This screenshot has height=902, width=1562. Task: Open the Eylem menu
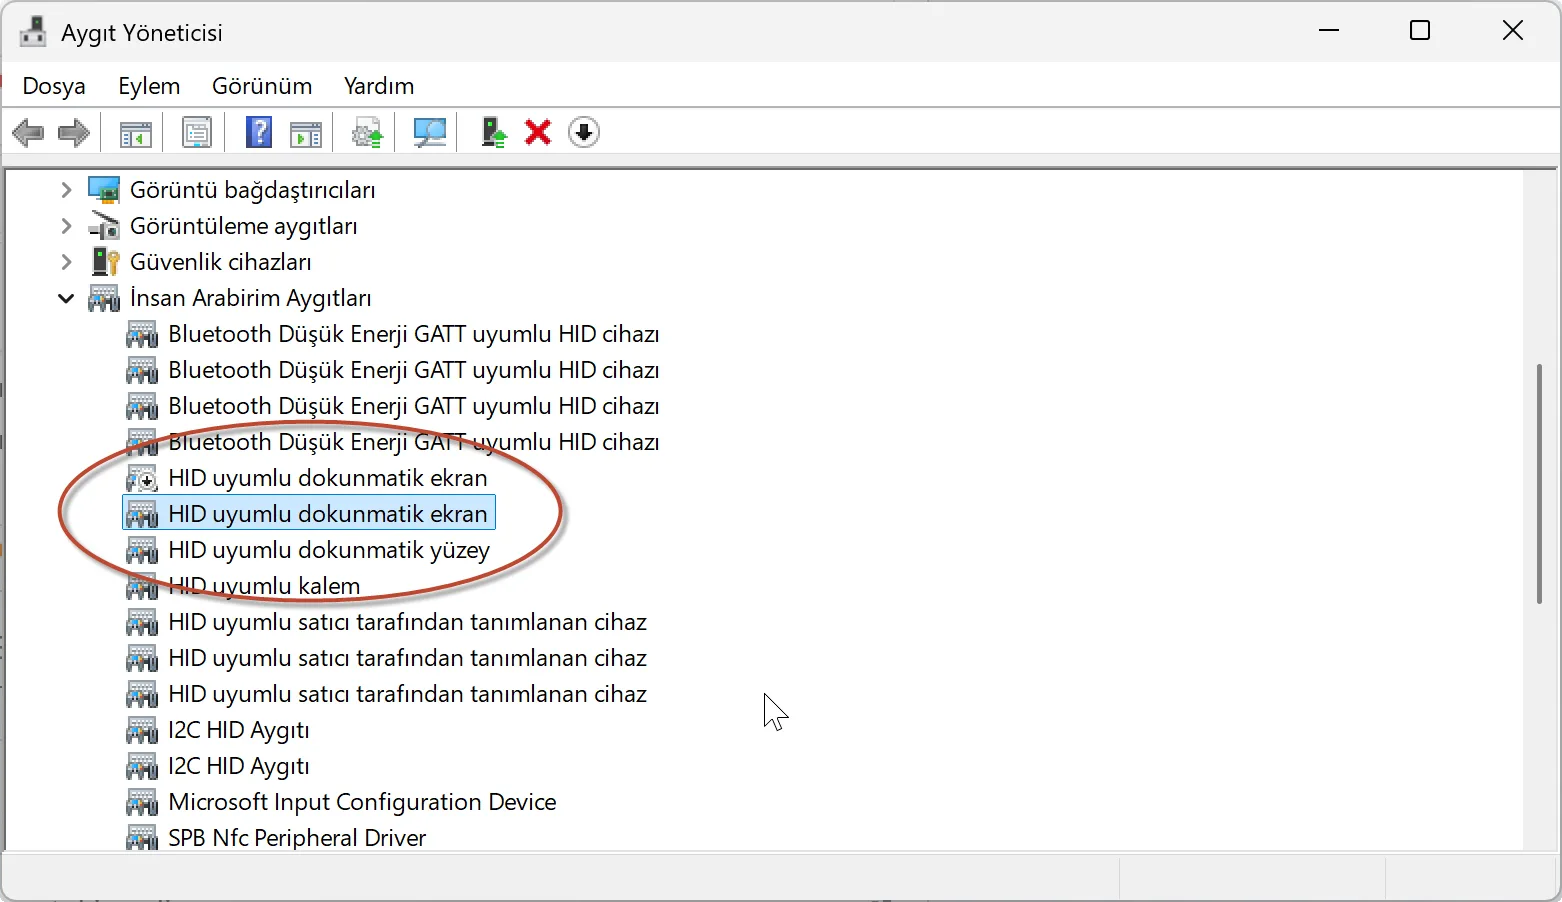tap(149, 86)
